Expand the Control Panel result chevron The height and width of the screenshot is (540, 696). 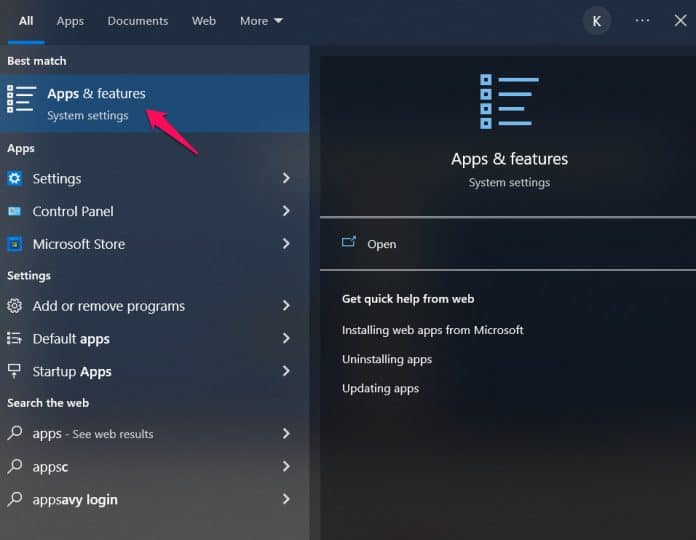286,211
